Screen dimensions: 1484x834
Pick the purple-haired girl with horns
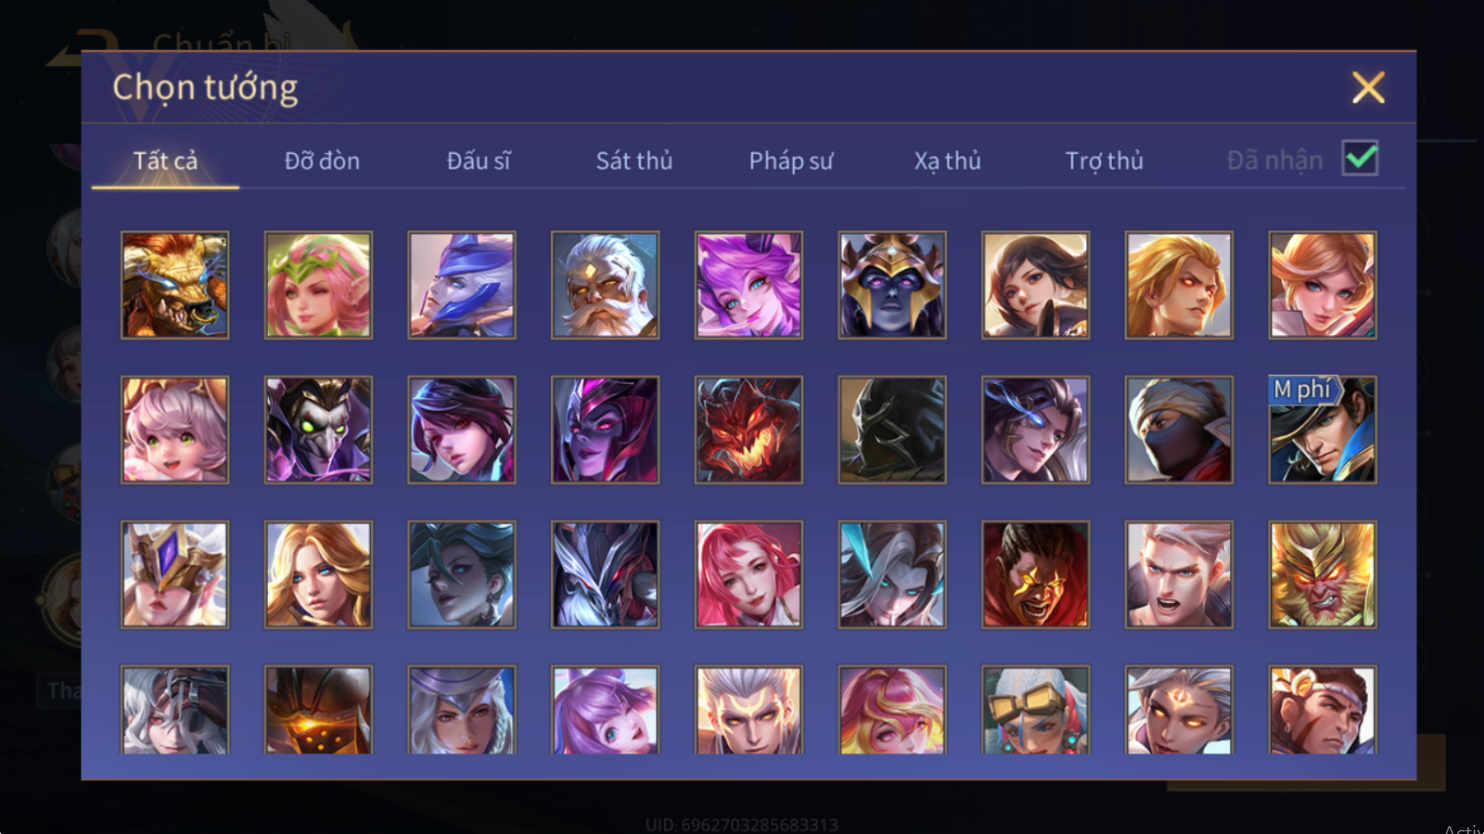pyautogui.click(x=748, y=285)
